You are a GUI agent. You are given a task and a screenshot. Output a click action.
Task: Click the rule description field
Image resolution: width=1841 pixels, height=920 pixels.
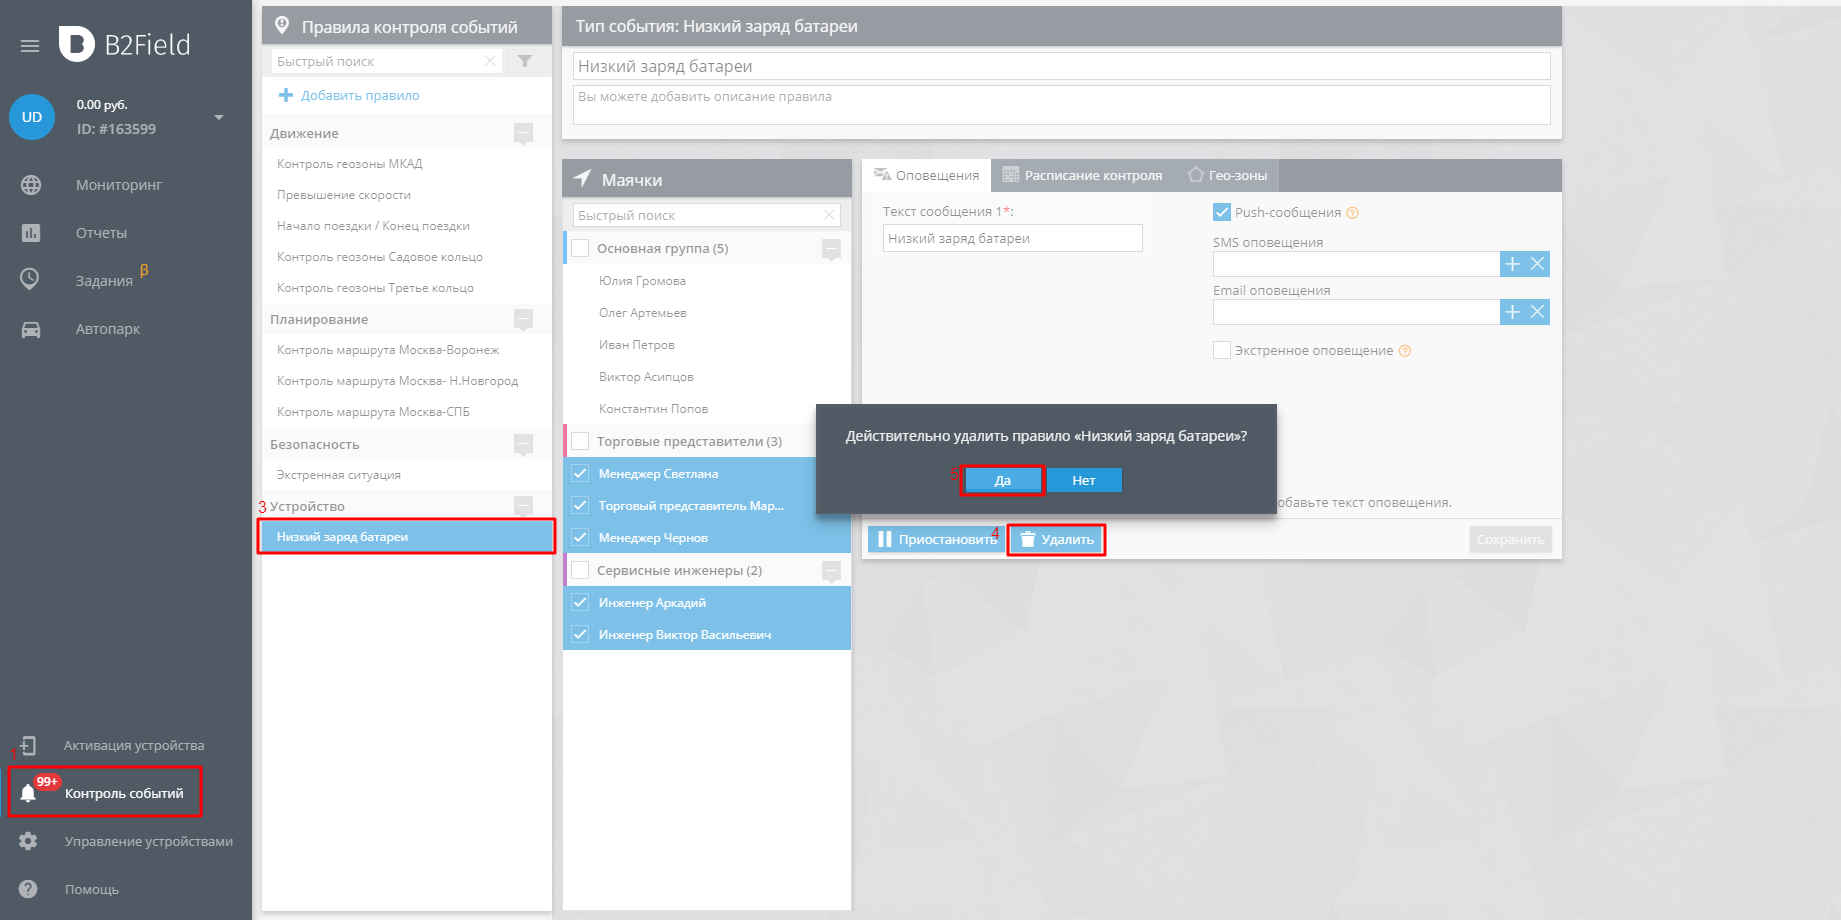click(1061, 105)
